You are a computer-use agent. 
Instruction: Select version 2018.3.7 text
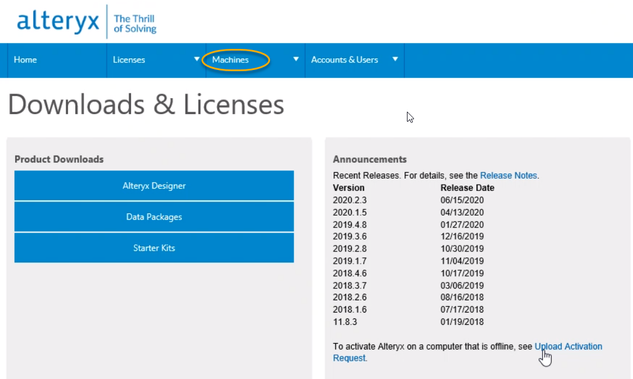(350, 285)
